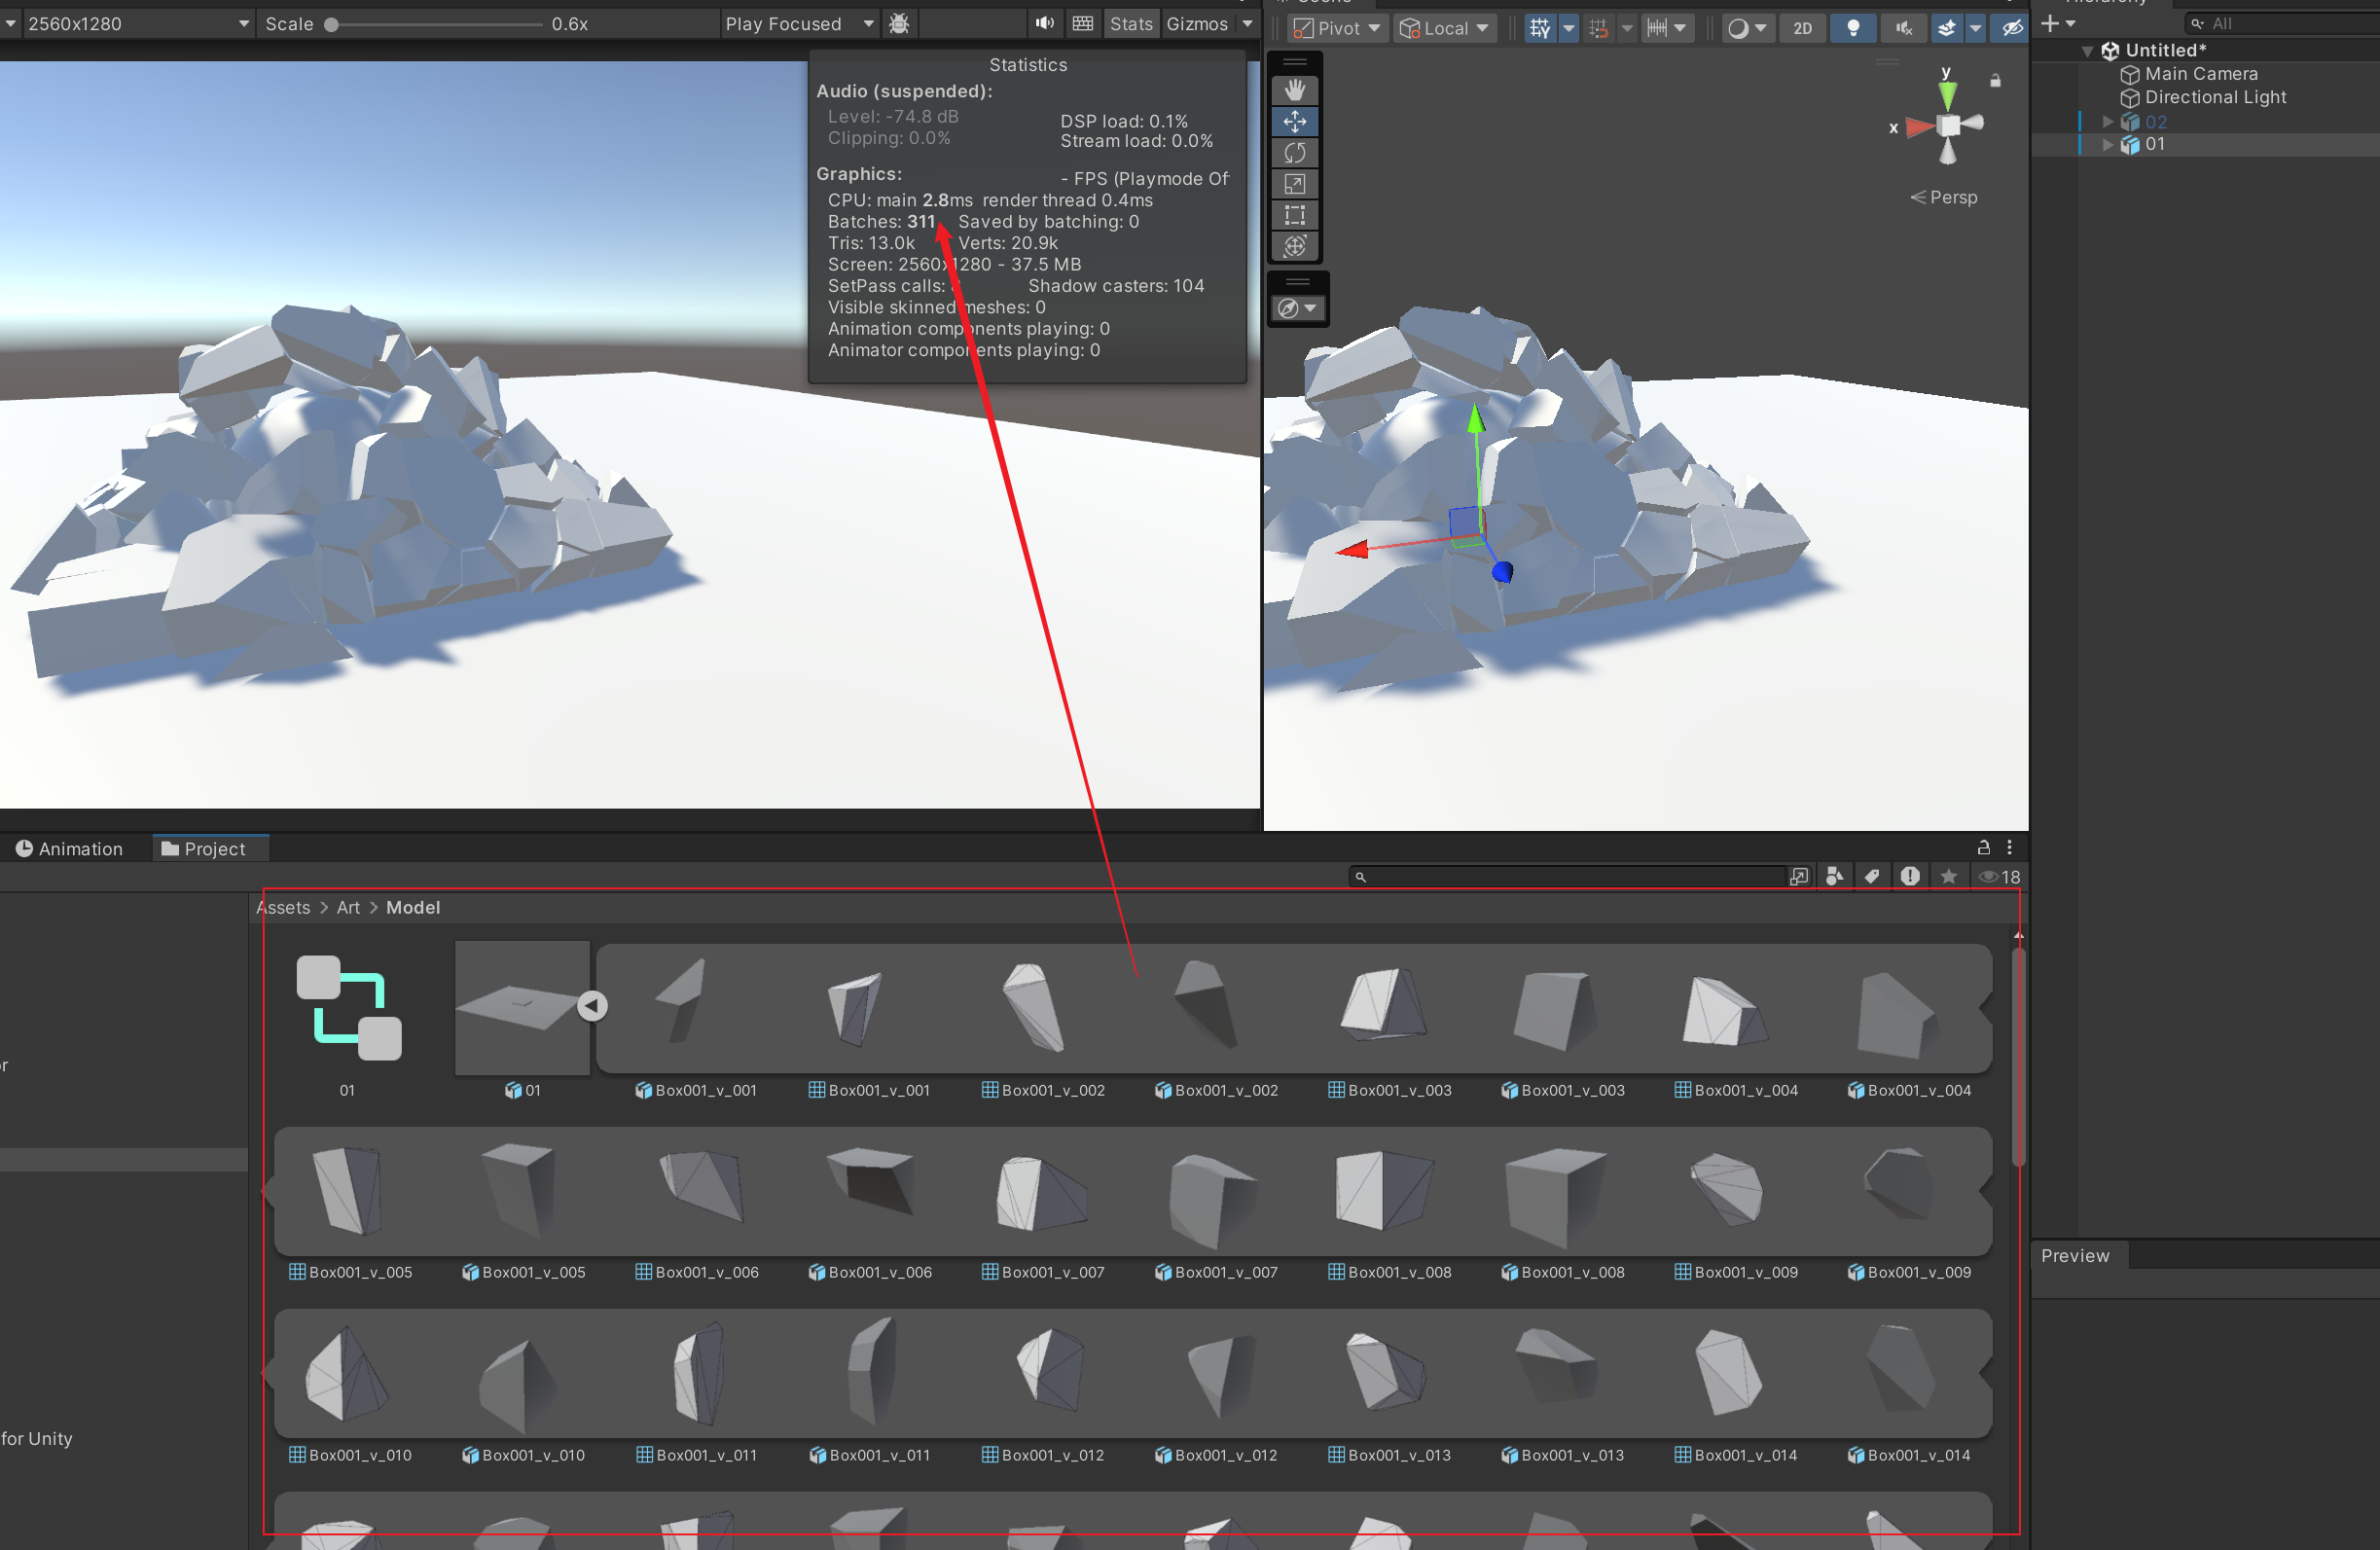
Task: Click the search by label tag icon
Action: pyautogui.click(x=1872, y=877)
